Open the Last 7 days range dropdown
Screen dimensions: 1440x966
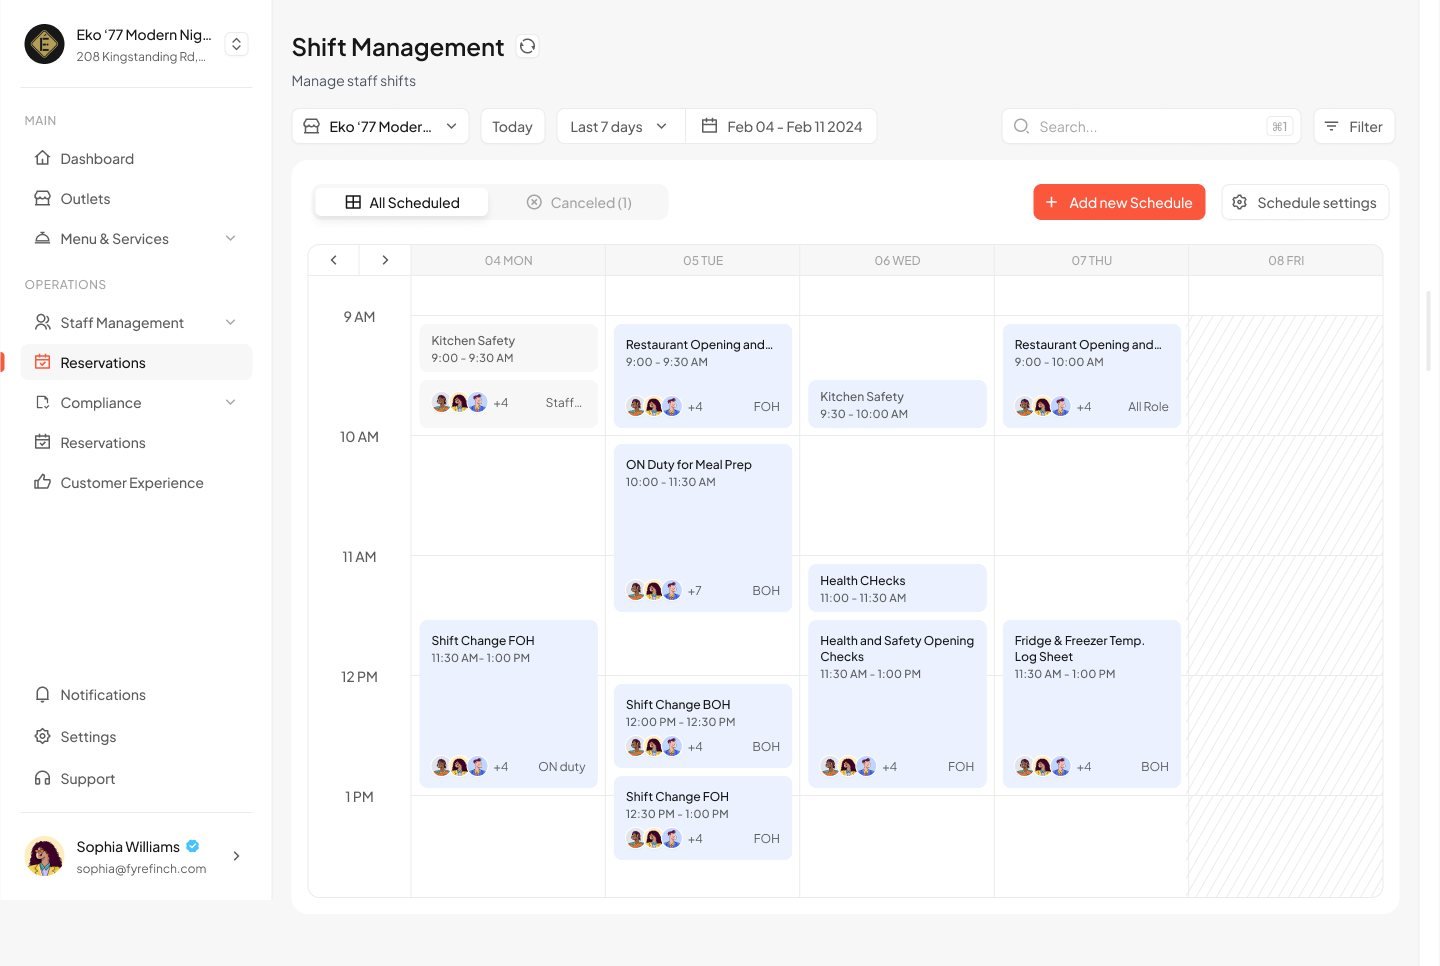click(620, 126)
